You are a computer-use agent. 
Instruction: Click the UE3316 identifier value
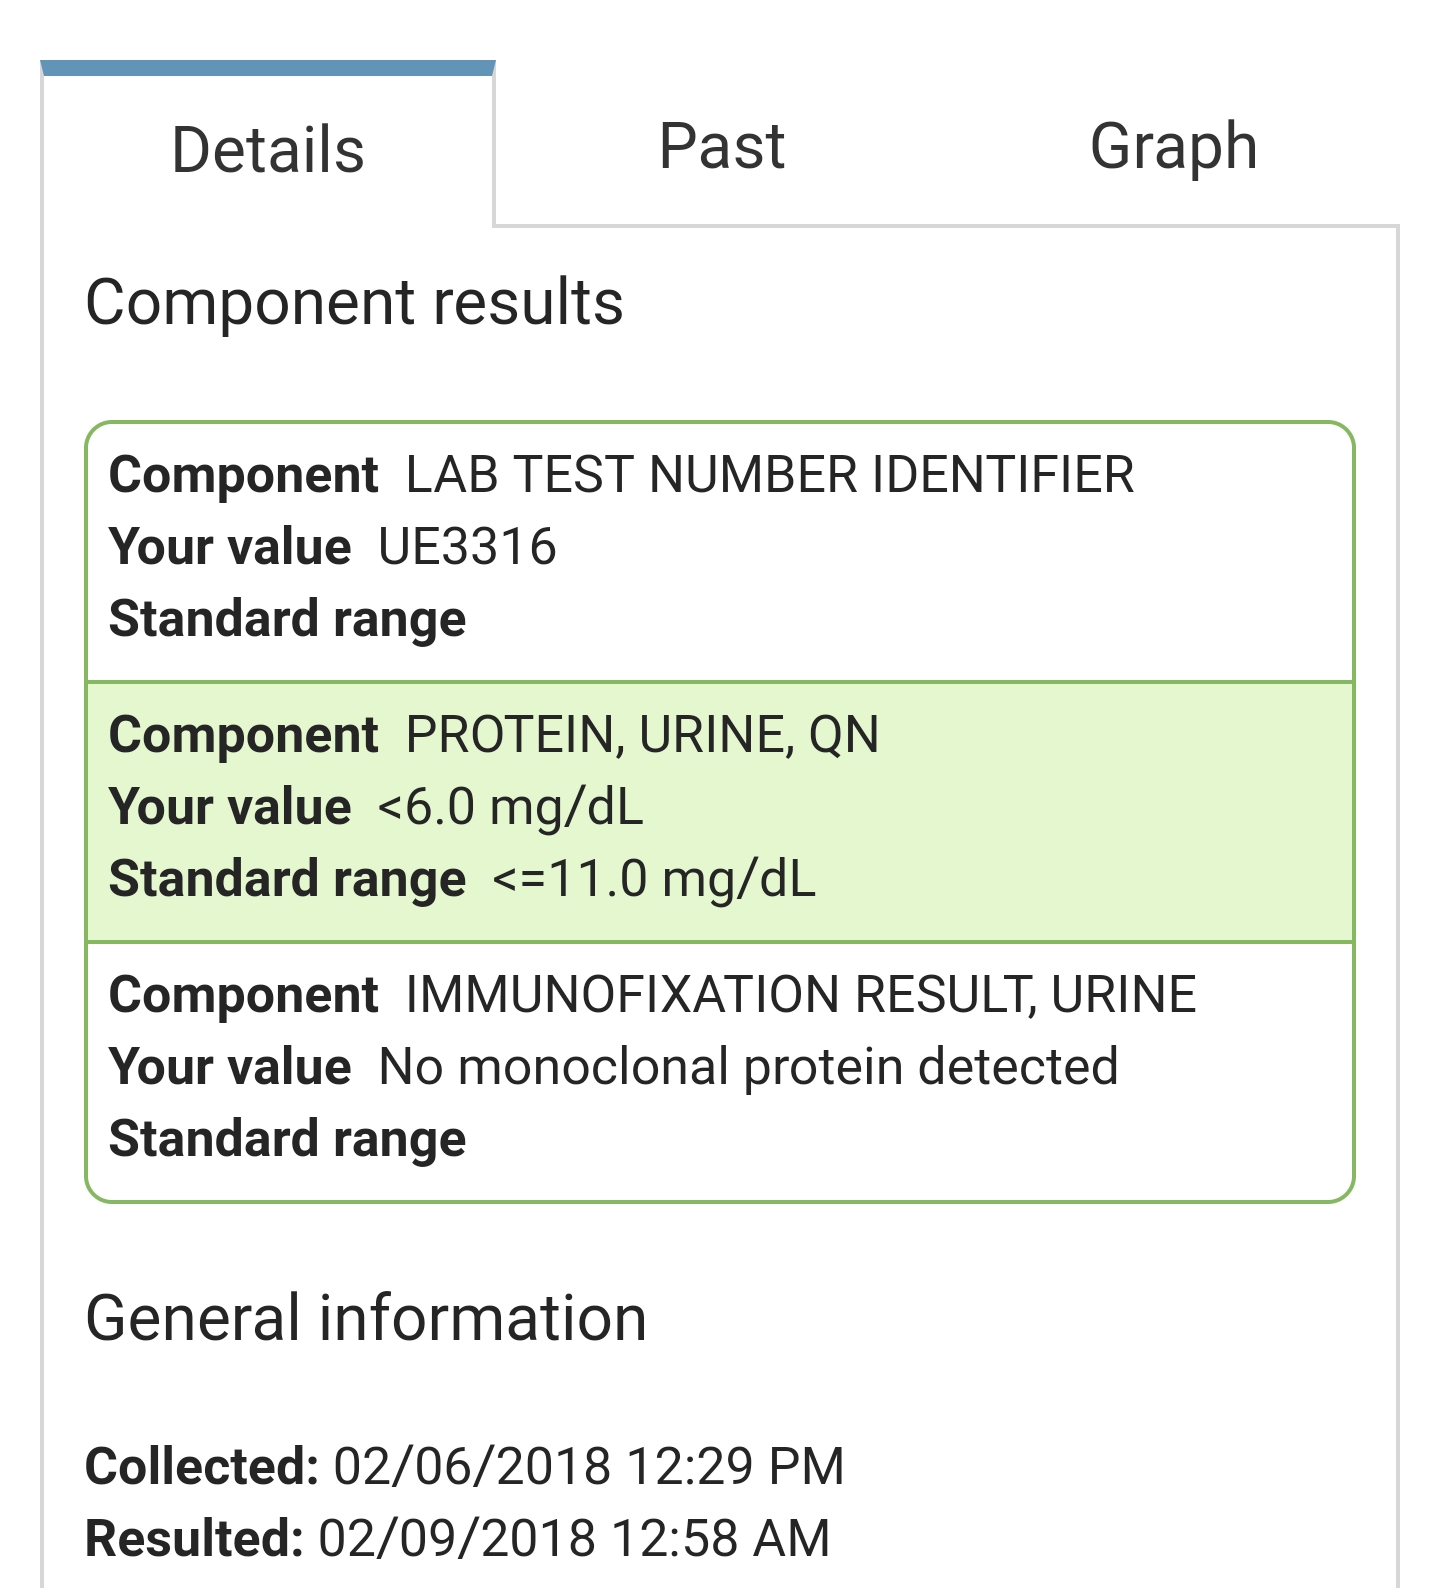(467, 547)
